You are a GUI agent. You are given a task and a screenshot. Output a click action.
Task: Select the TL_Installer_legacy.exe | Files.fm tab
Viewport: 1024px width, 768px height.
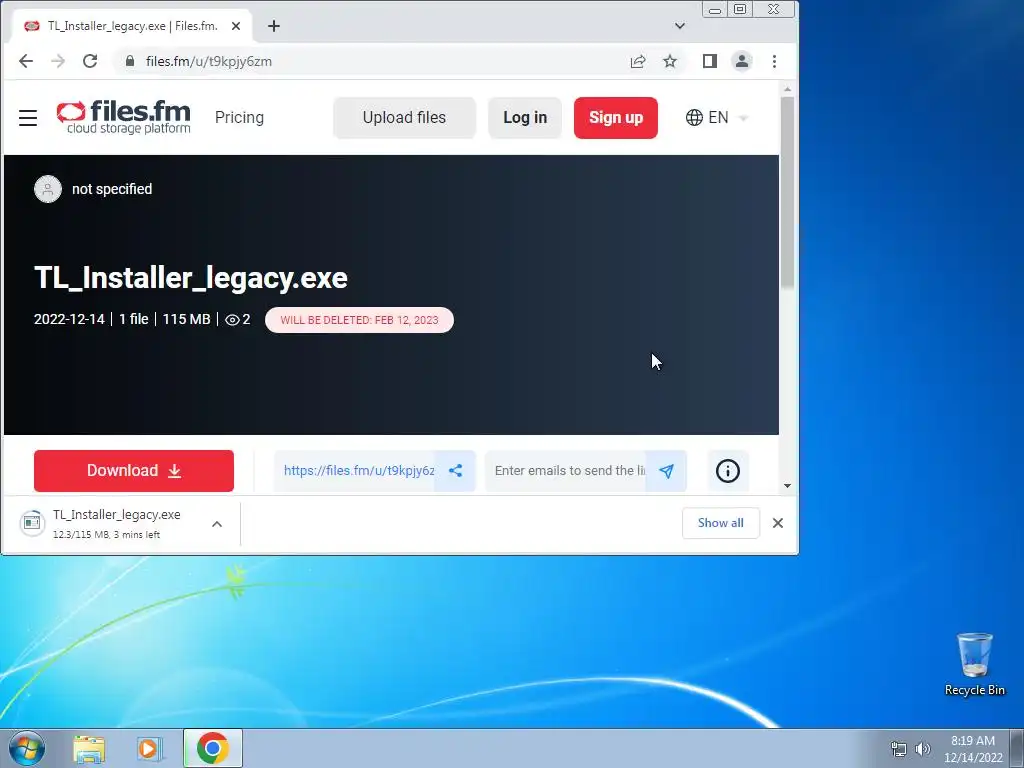click(132, 26)
